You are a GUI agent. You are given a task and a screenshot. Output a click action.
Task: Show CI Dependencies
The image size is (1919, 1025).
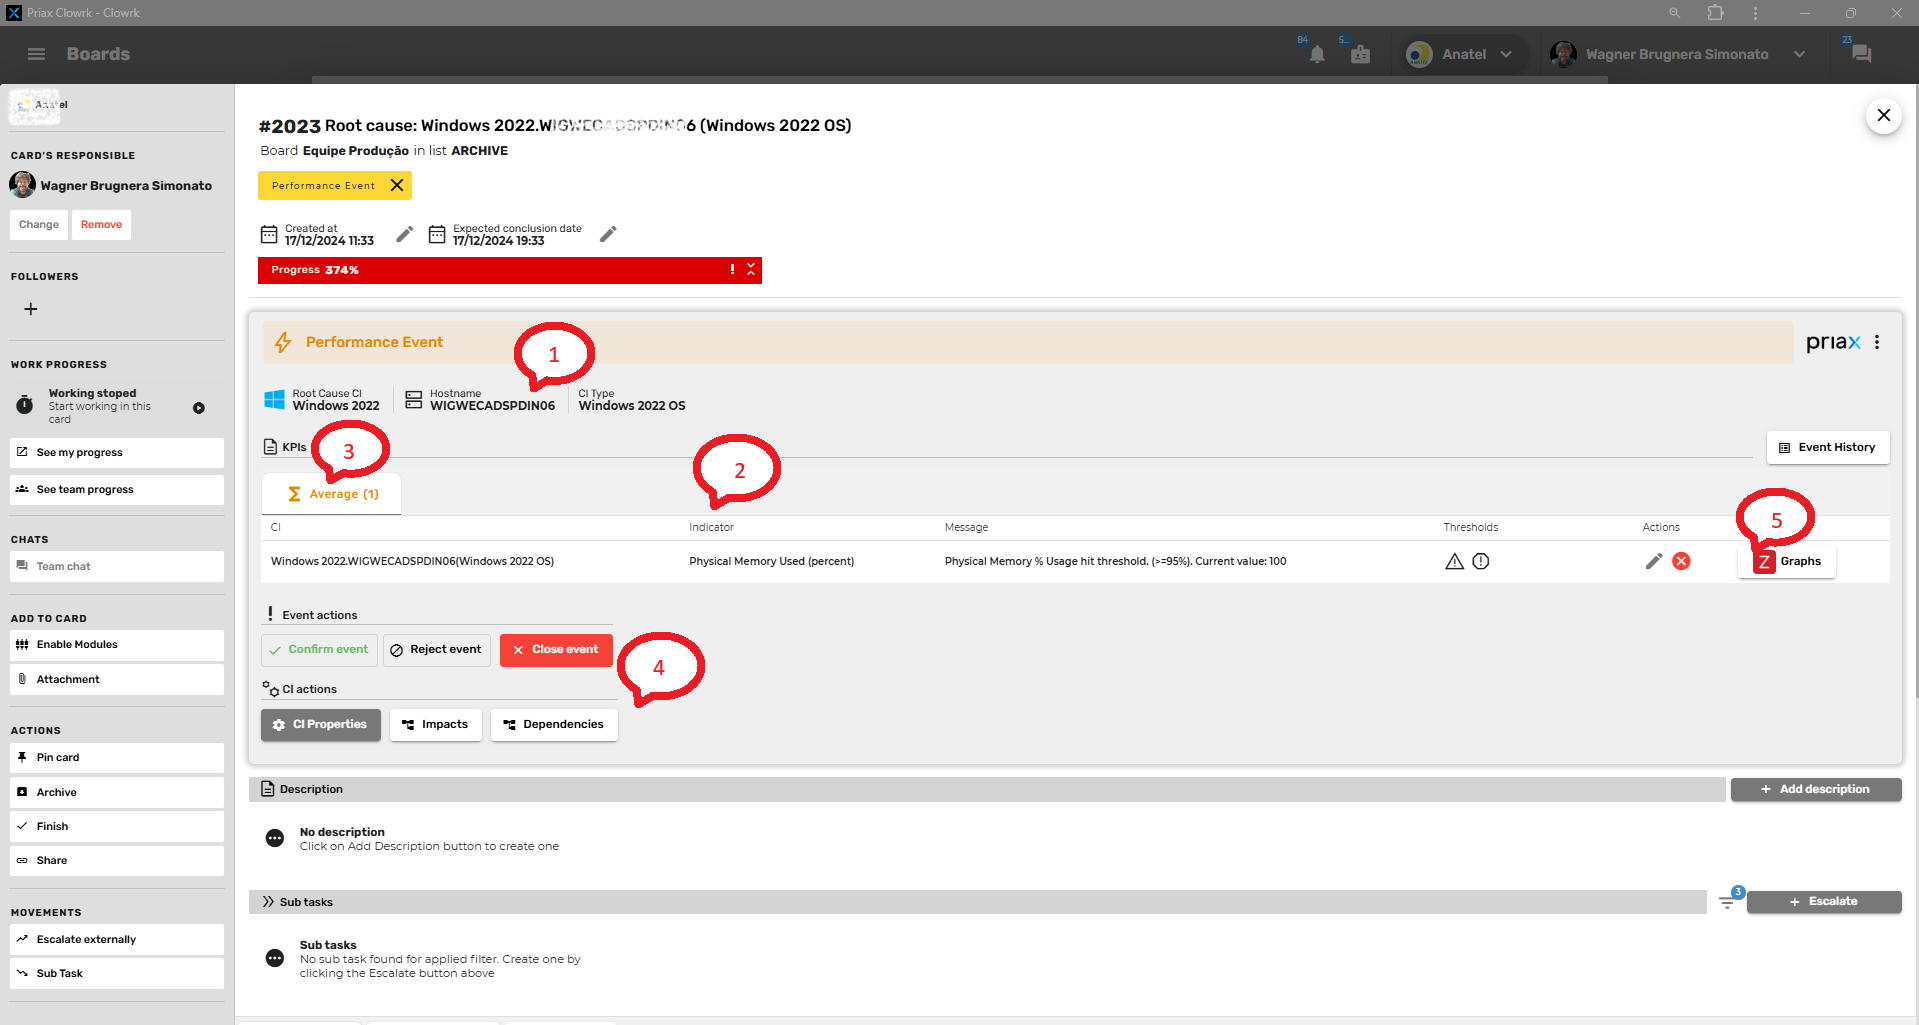[554, 725]
